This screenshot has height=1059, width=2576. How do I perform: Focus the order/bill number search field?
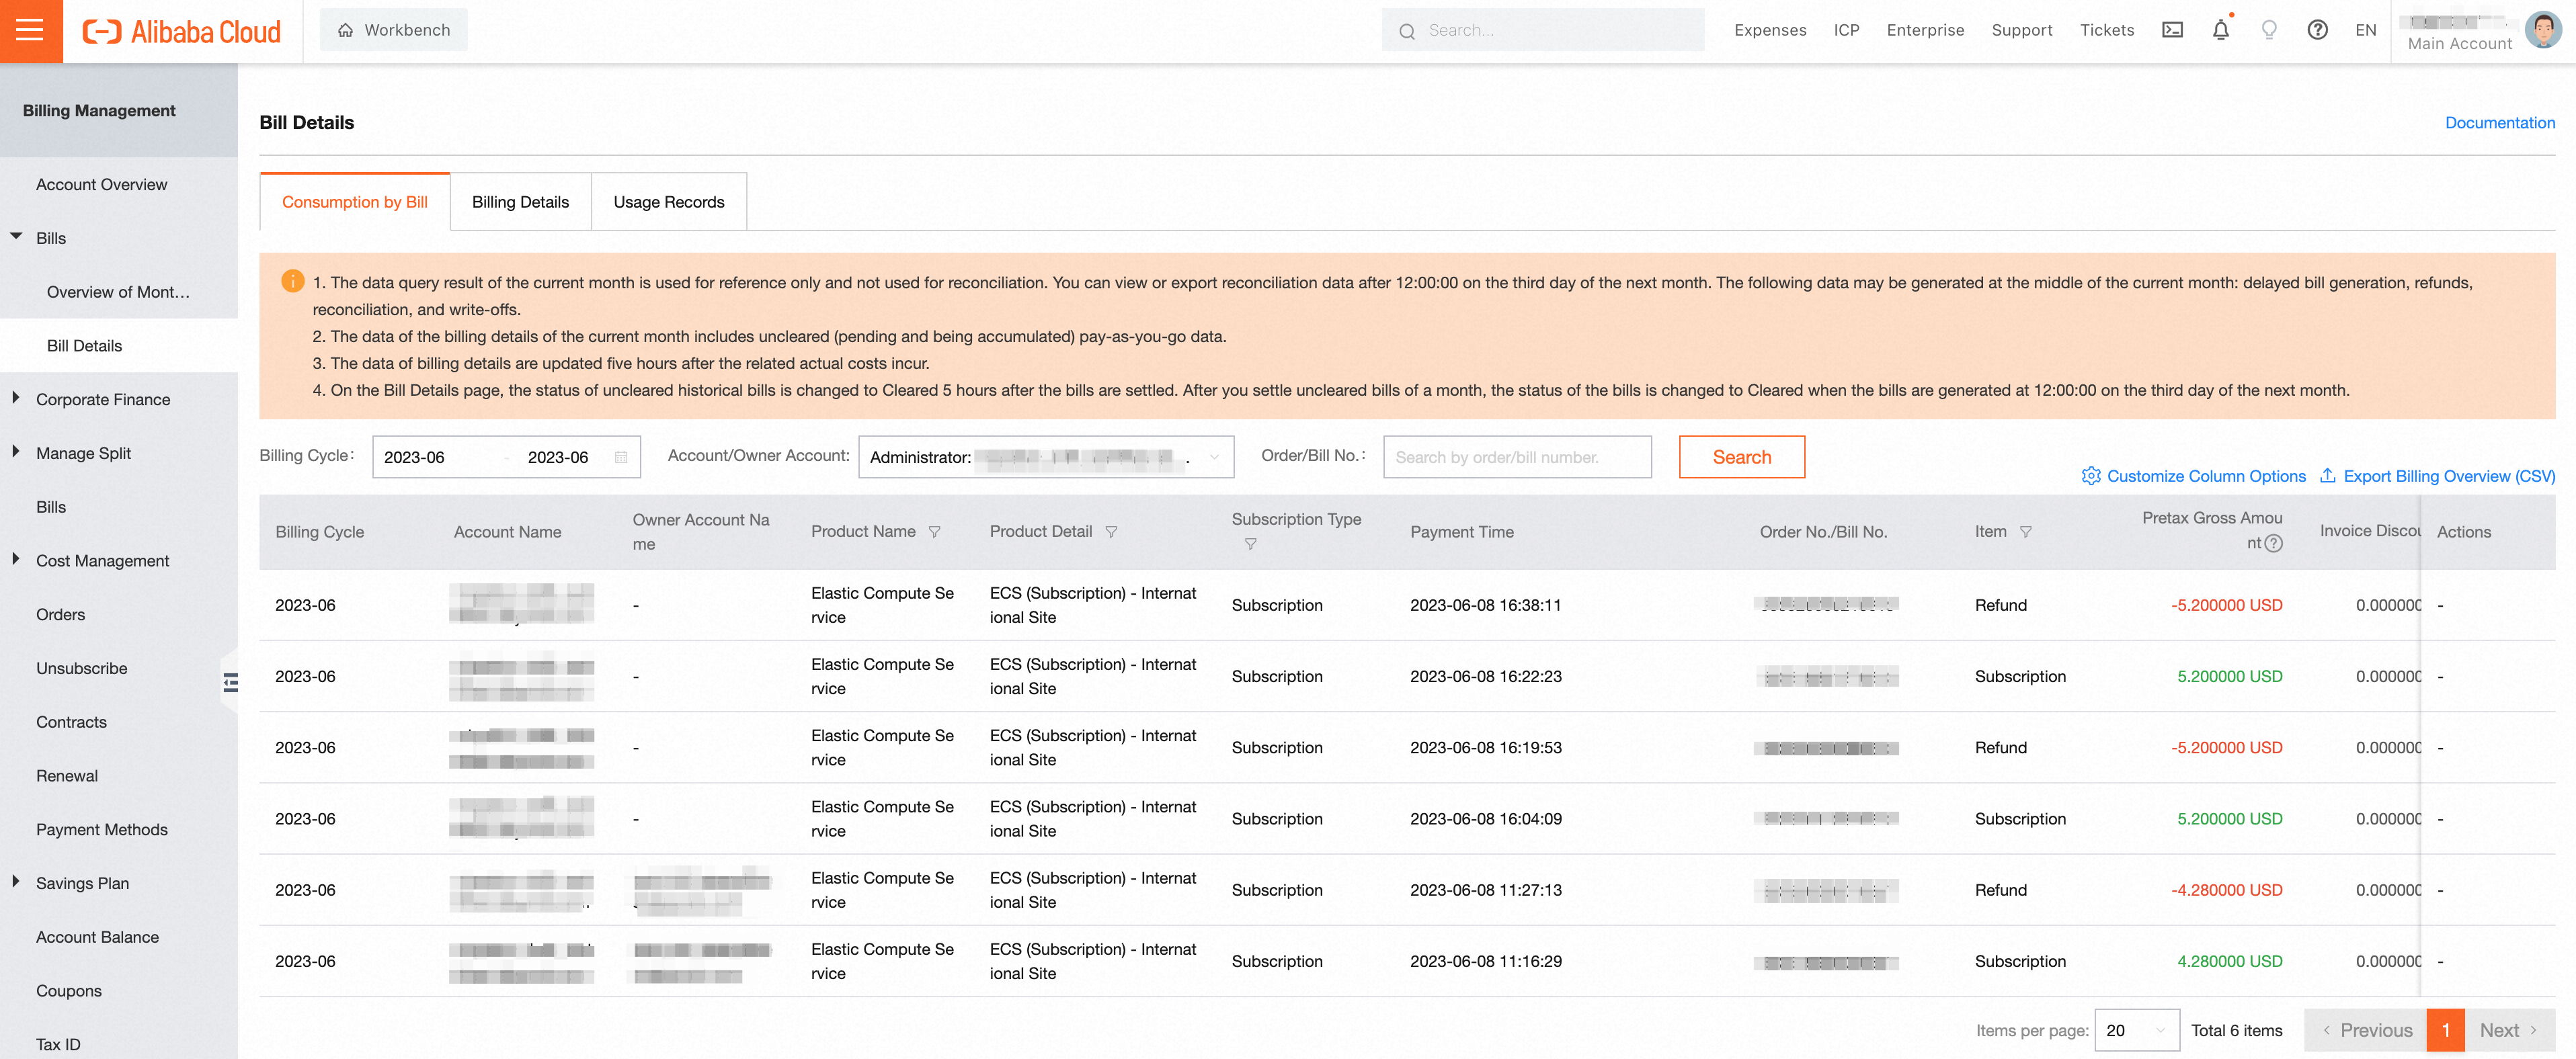[x=1517, y=457]
